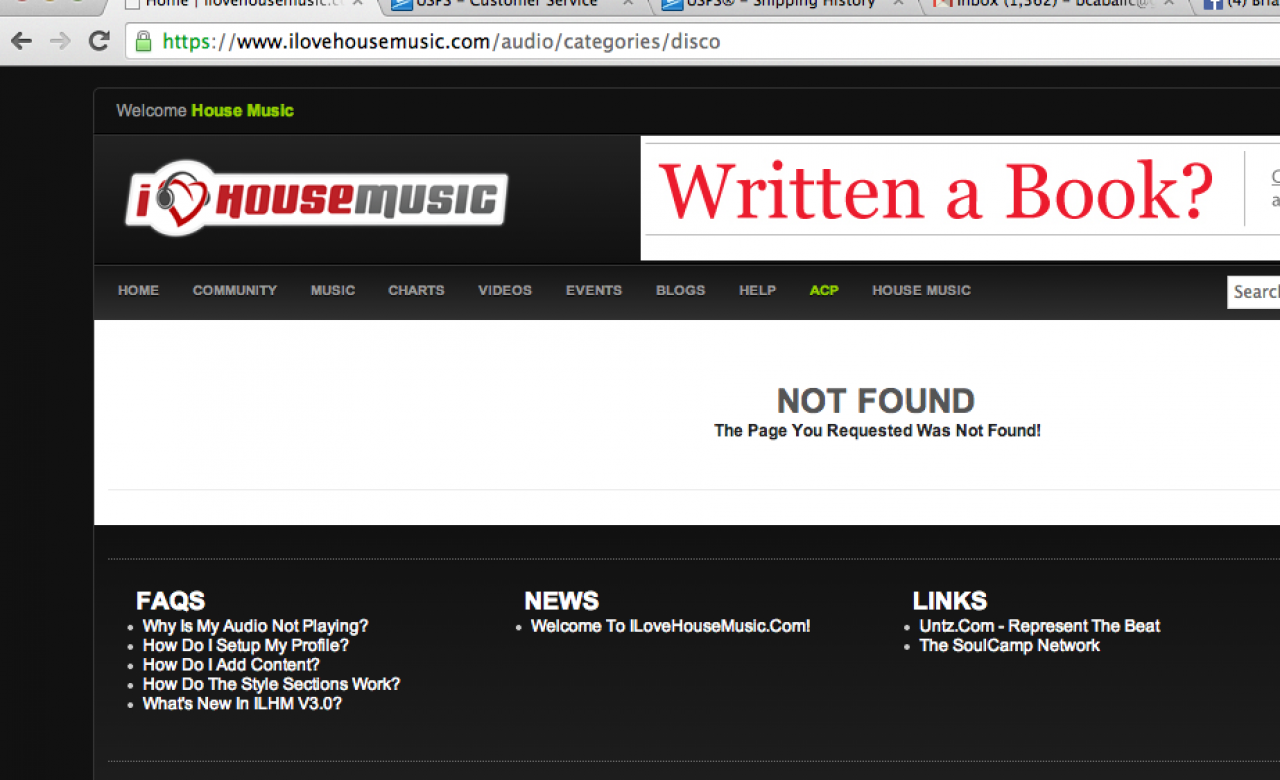
Task: Reload the page with the refresh icon
Action: [x=99, y=41]
